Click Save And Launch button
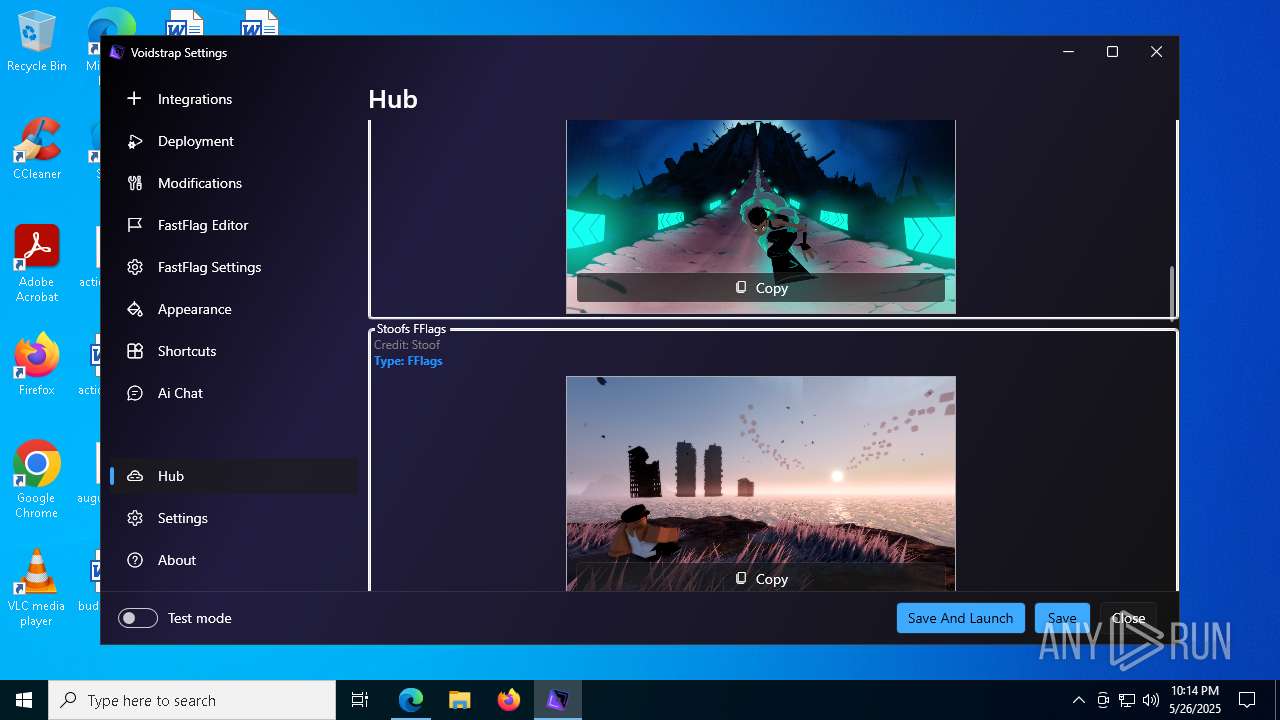The height and width of the screenshot is (720, 1280). 960,618
